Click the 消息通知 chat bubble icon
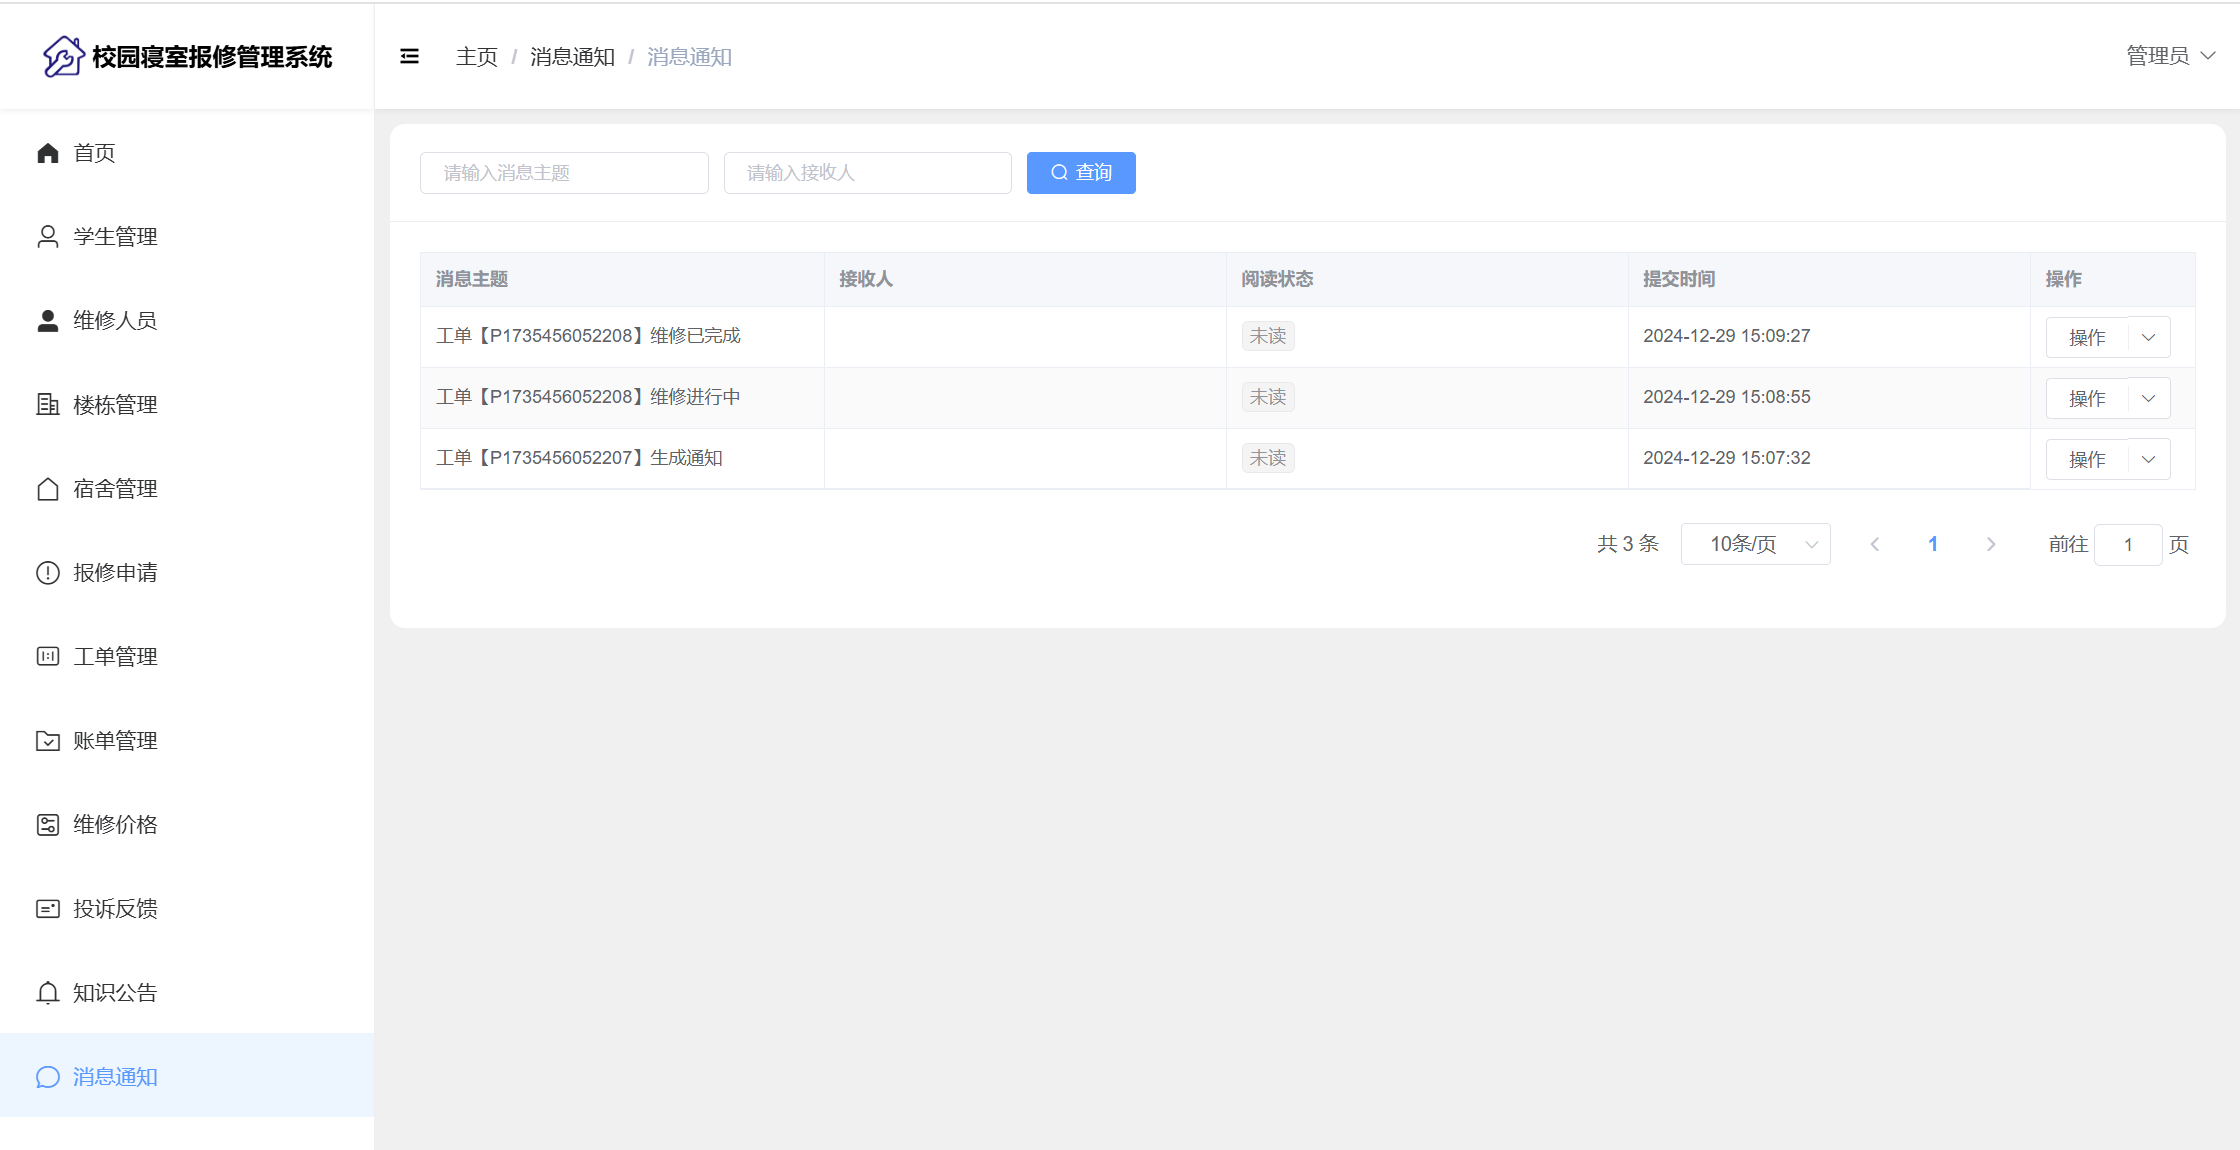This screenshot has height=1150, width=2240. (48, 1077)
